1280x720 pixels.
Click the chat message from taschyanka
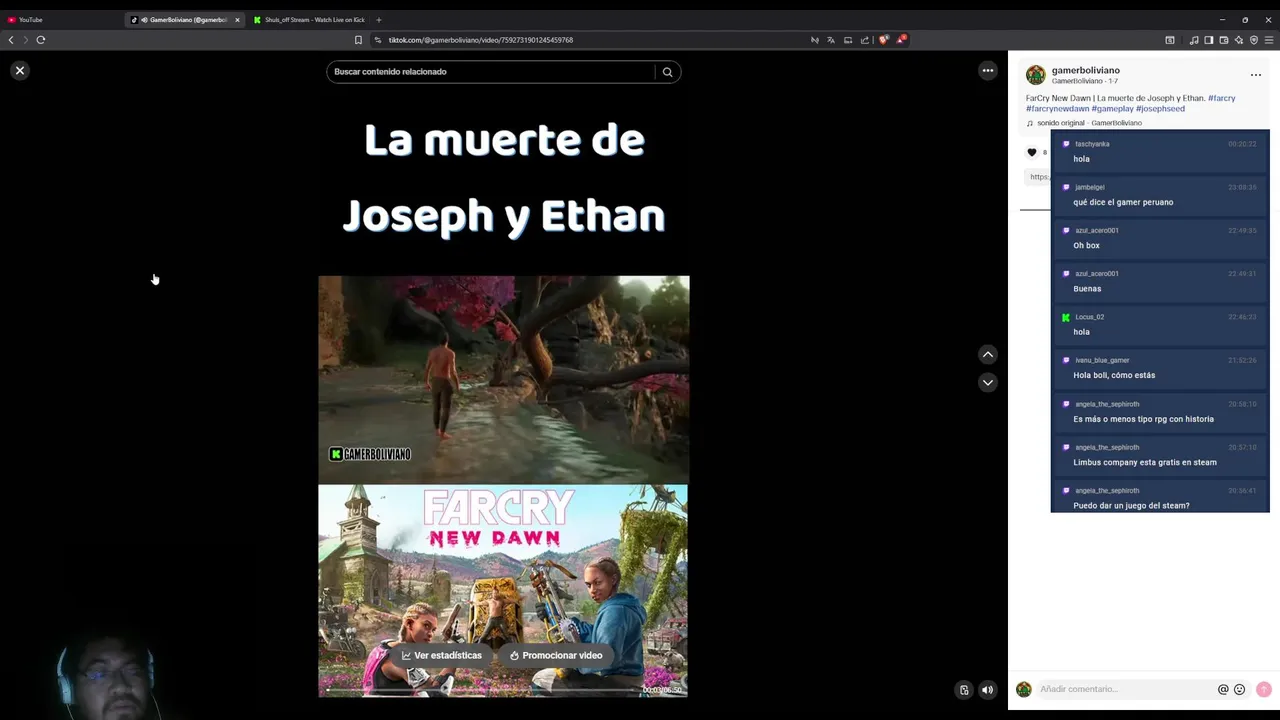1160,151
